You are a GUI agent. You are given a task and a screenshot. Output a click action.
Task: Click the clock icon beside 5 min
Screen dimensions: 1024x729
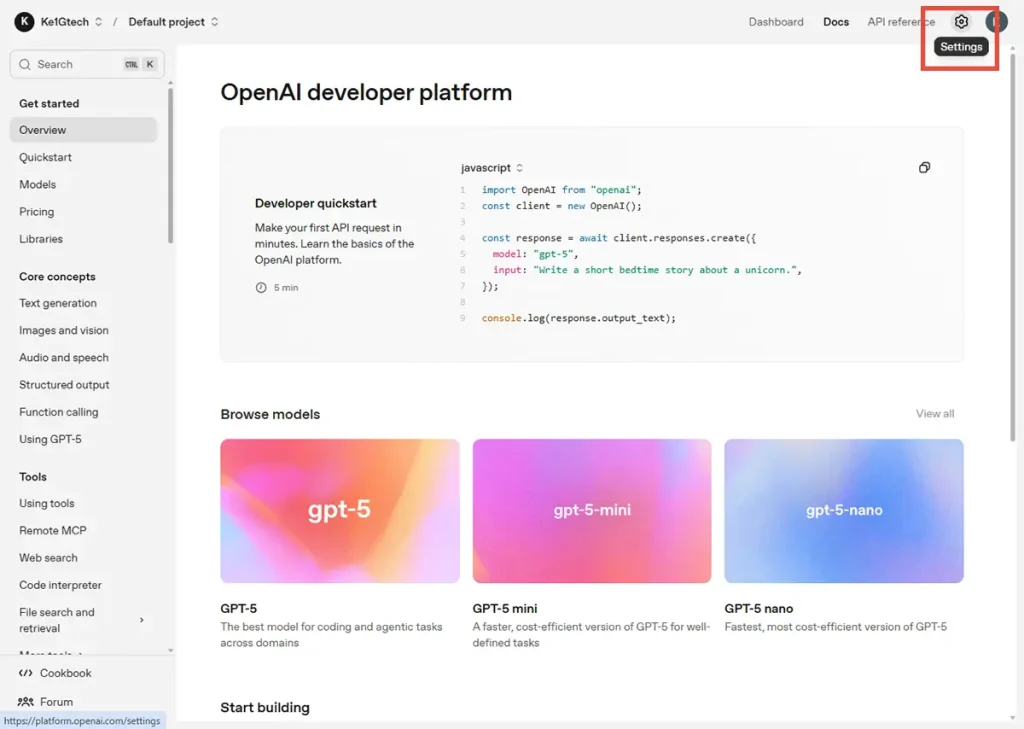[261, 287]
